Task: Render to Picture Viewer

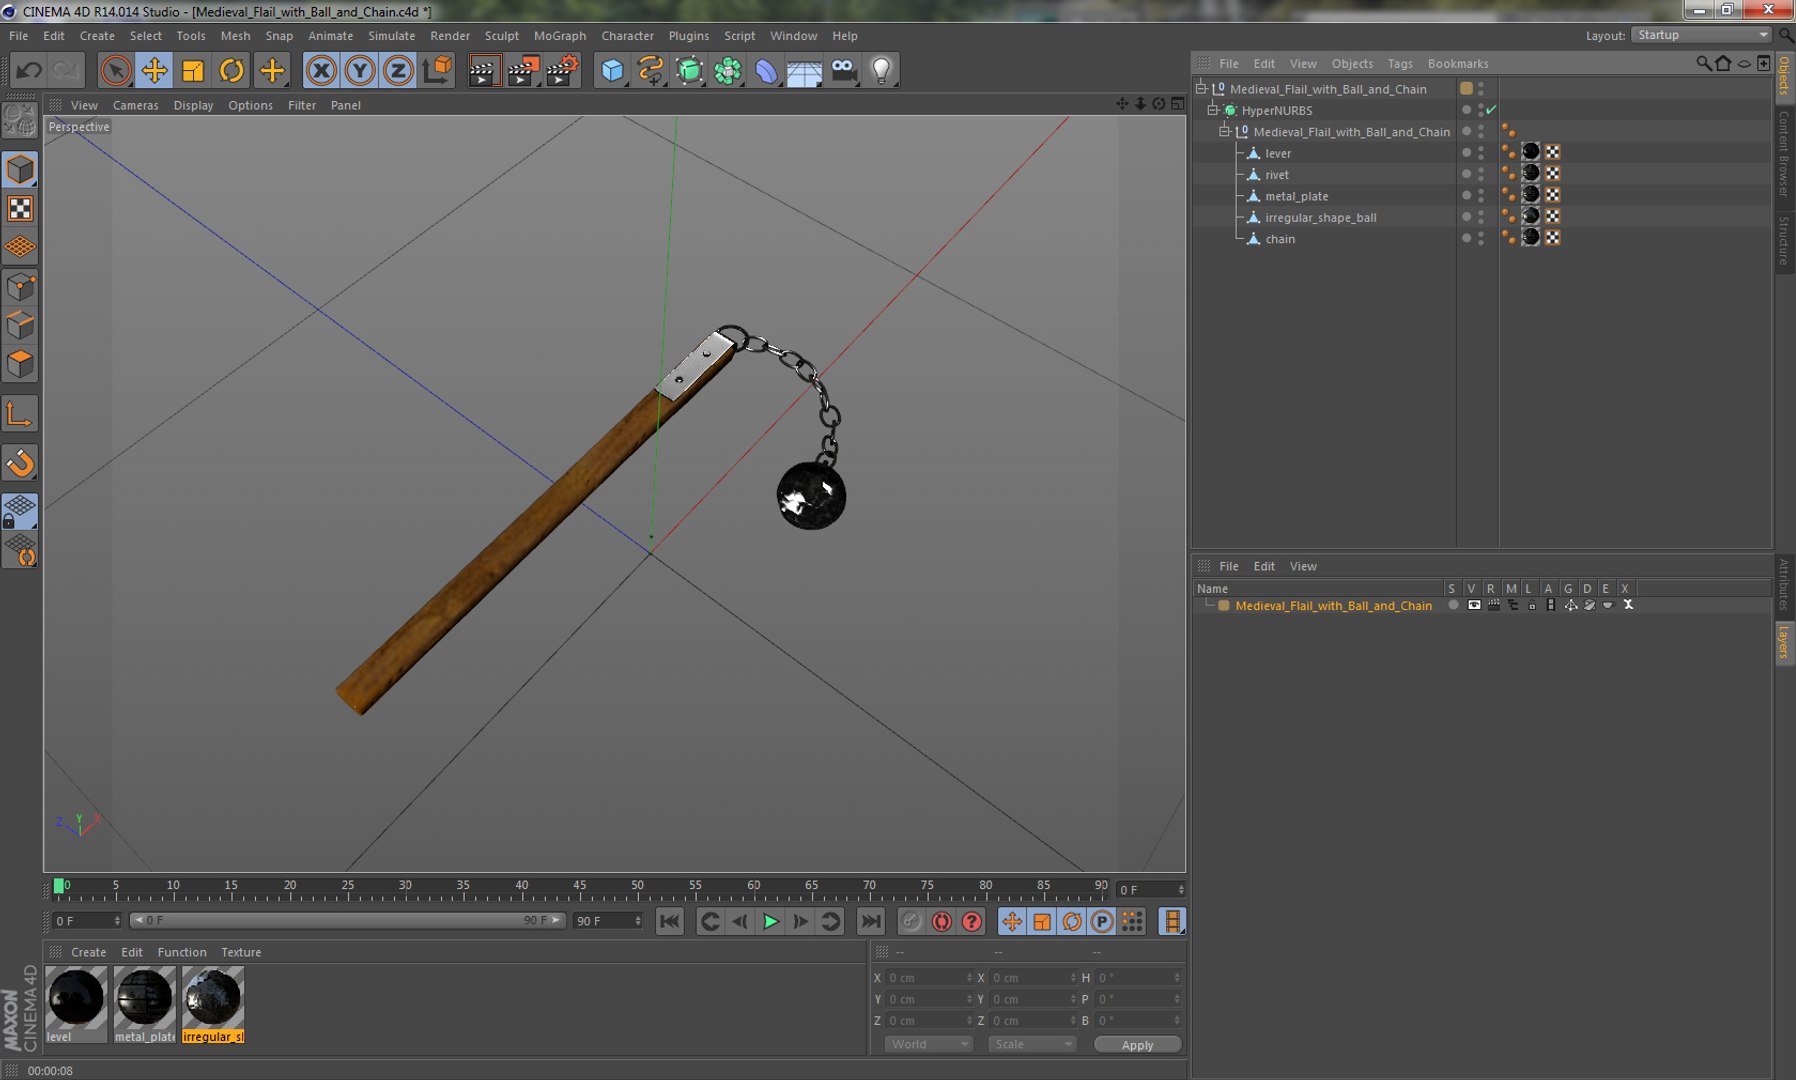Action: [523, 70]
